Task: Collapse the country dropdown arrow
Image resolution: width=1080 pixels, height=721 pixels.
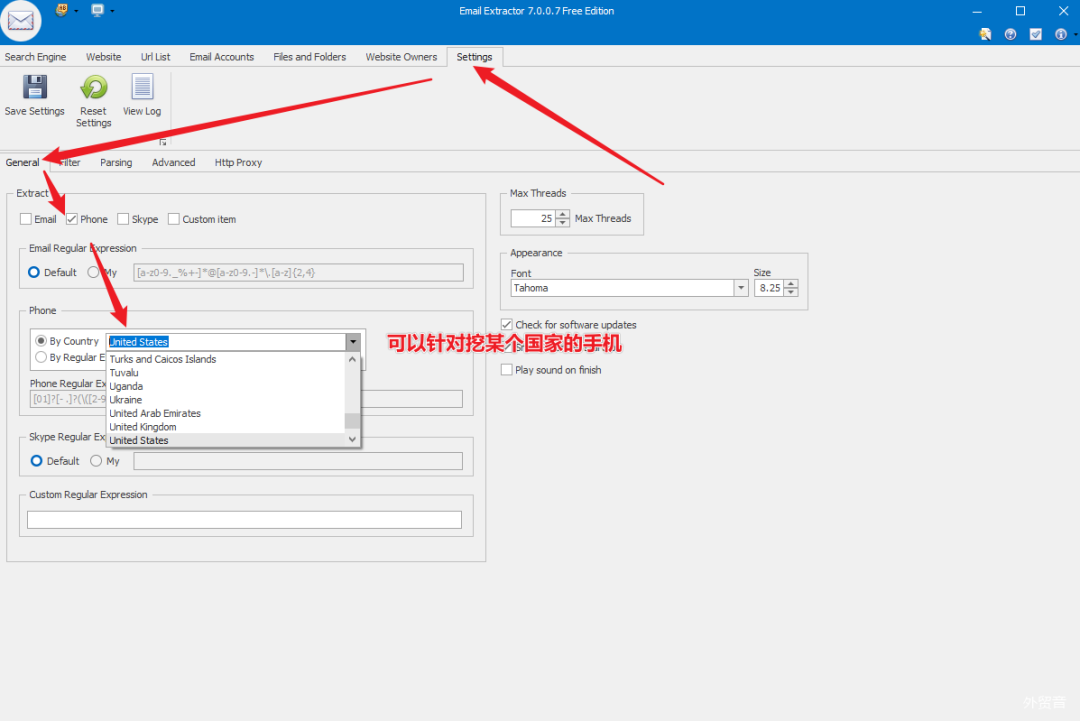Action: tap(353, 342)
